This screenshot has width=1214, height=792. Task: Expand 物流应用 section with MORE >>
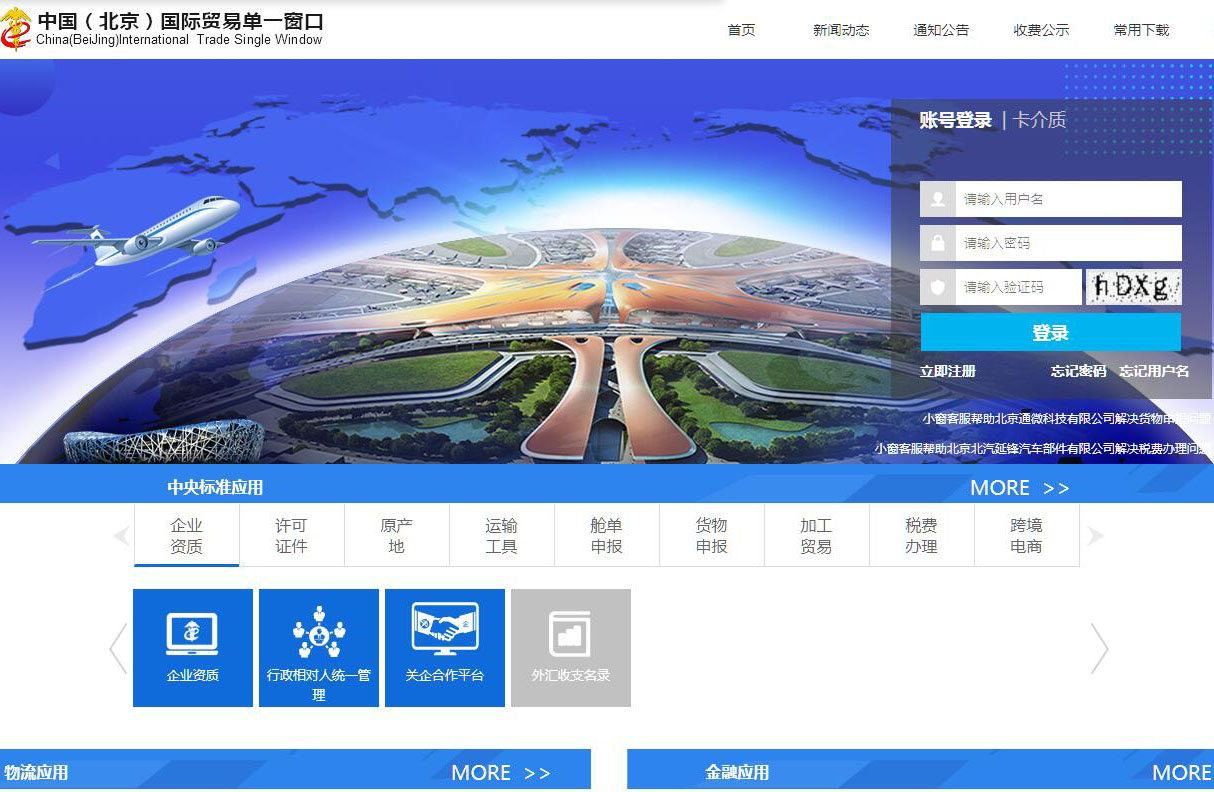pos(500,772)
